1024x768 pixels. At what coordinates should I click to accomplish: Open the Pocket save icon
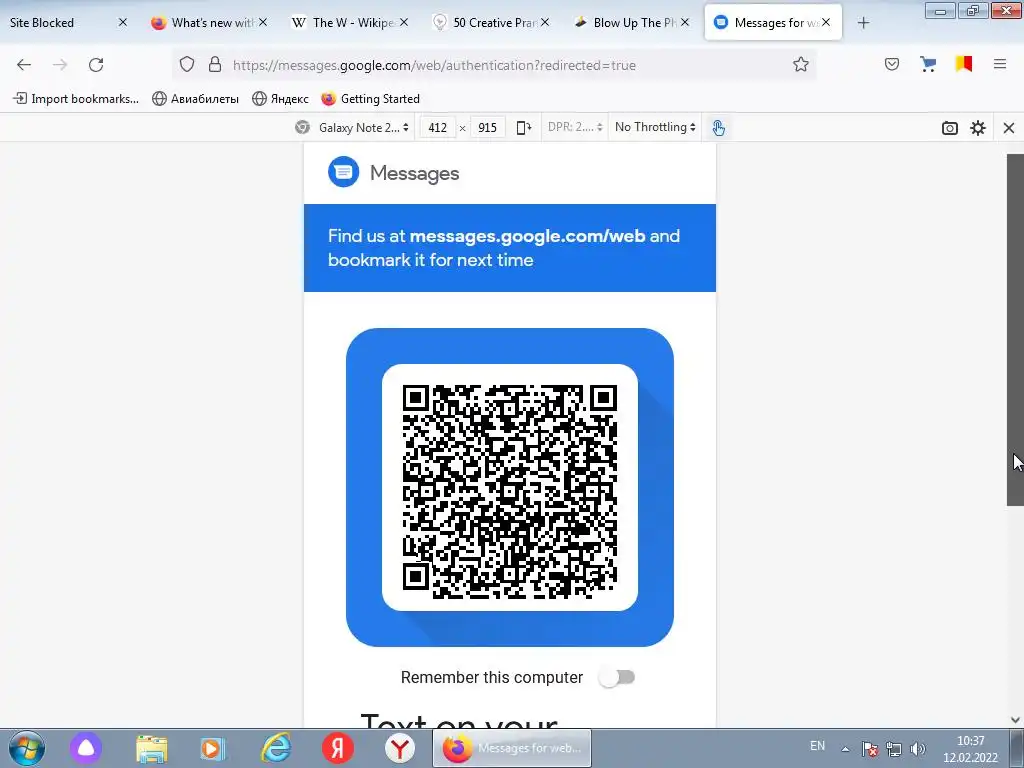click(x=892, y=64)
